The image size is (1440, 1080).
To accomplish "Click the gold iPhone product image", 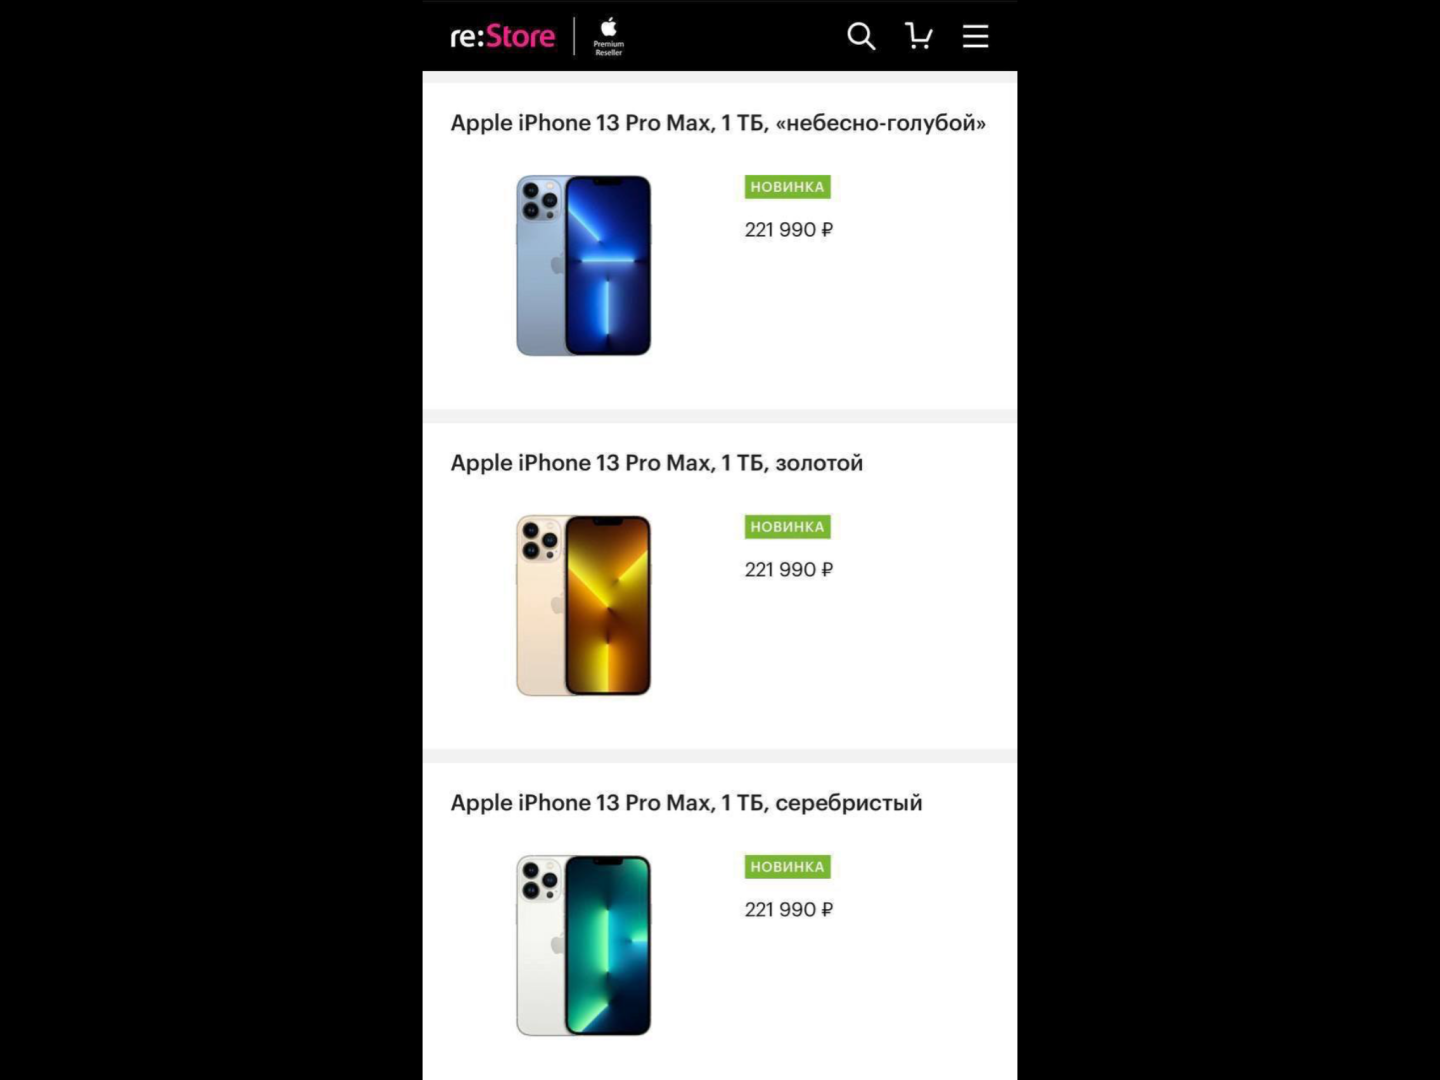I will click(583, 606).
